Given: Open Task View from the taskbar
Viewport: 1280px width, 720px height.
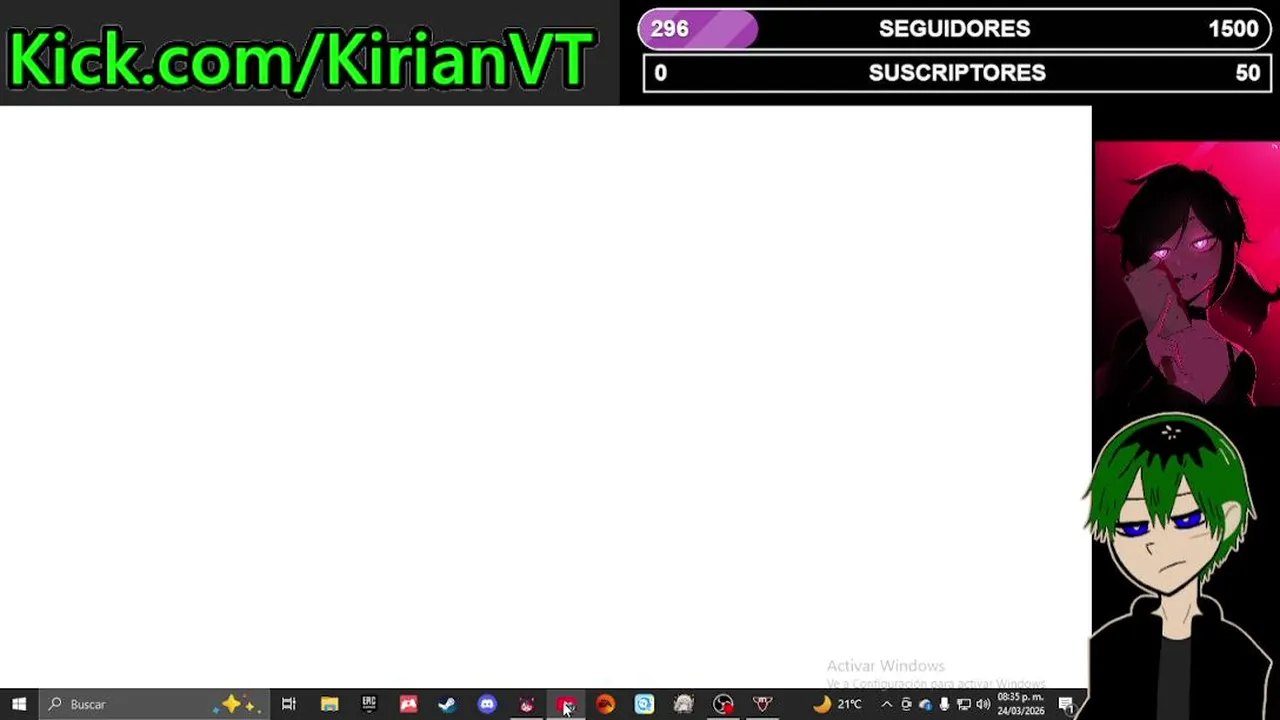Looking at the screenshot, I should click(289, 704).
